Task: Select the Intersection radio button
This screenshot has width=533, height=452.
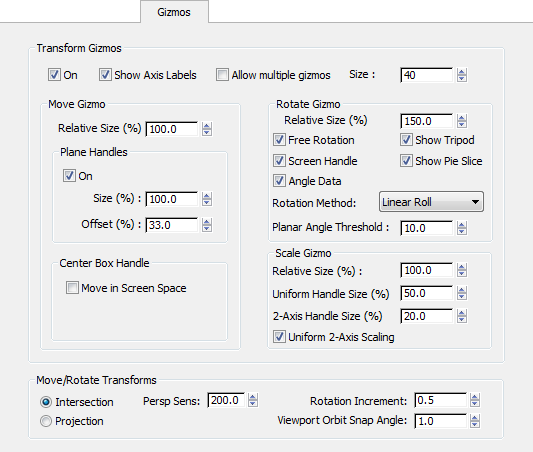Action: [x=46, y=402]
